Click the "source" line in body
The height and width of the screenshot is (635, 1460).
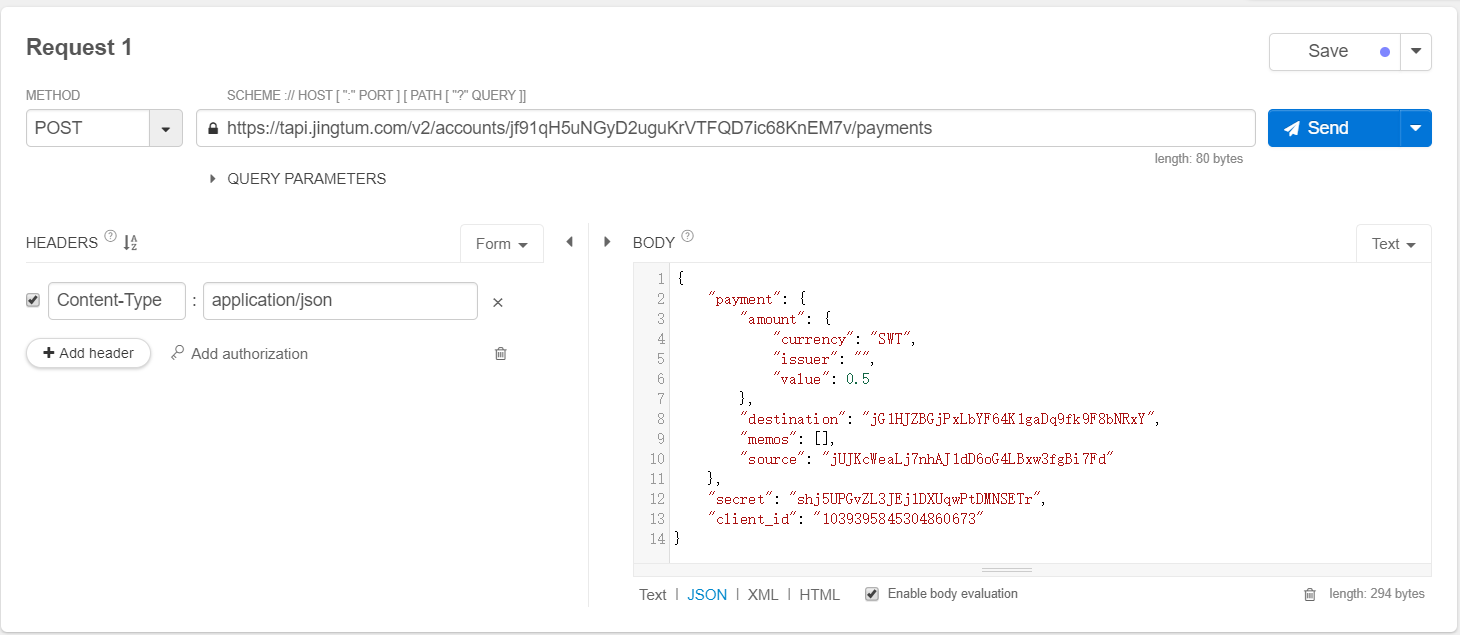(x=926, y=459)
